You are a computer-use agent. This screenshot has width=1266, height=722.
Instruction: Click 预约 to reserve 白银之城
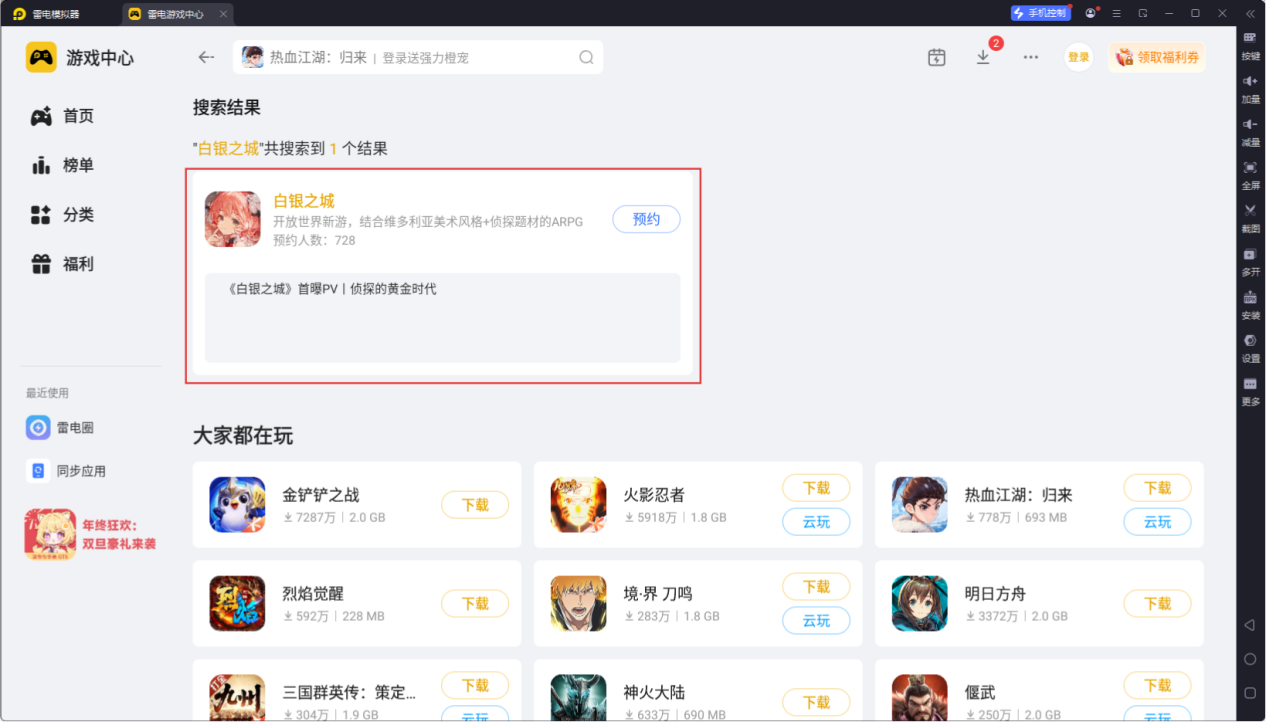pos(646,219)
